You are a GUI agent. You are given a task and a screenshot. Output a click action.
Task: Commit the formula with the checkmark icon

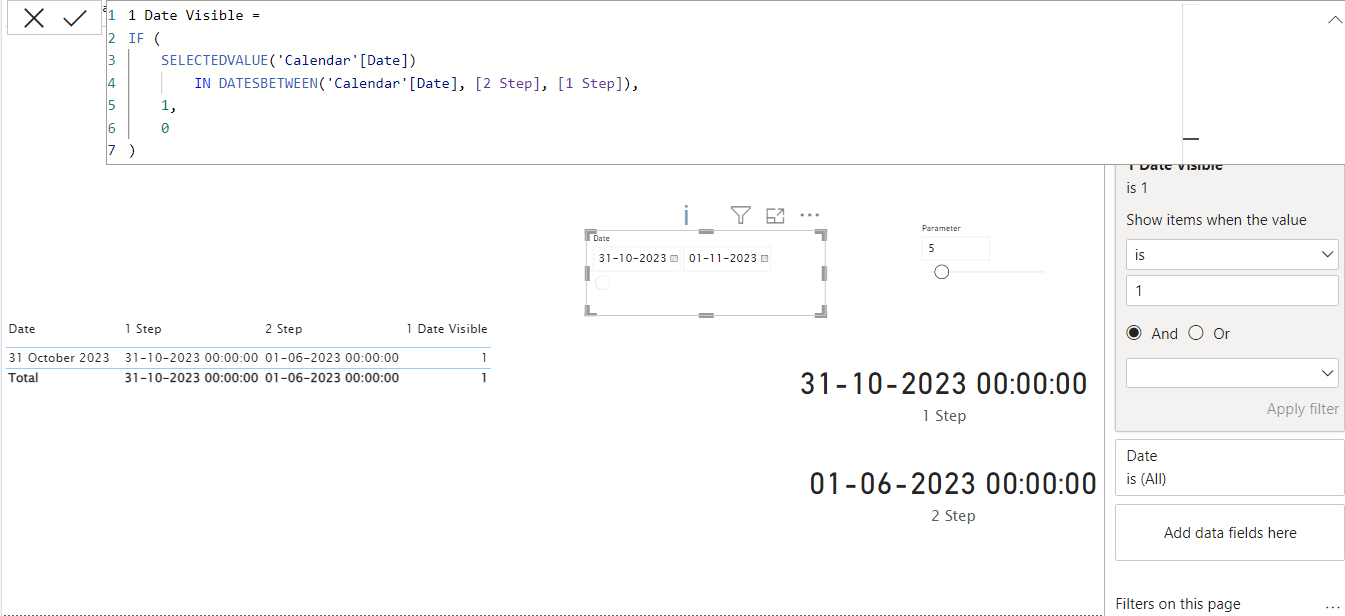coord(75,18)
